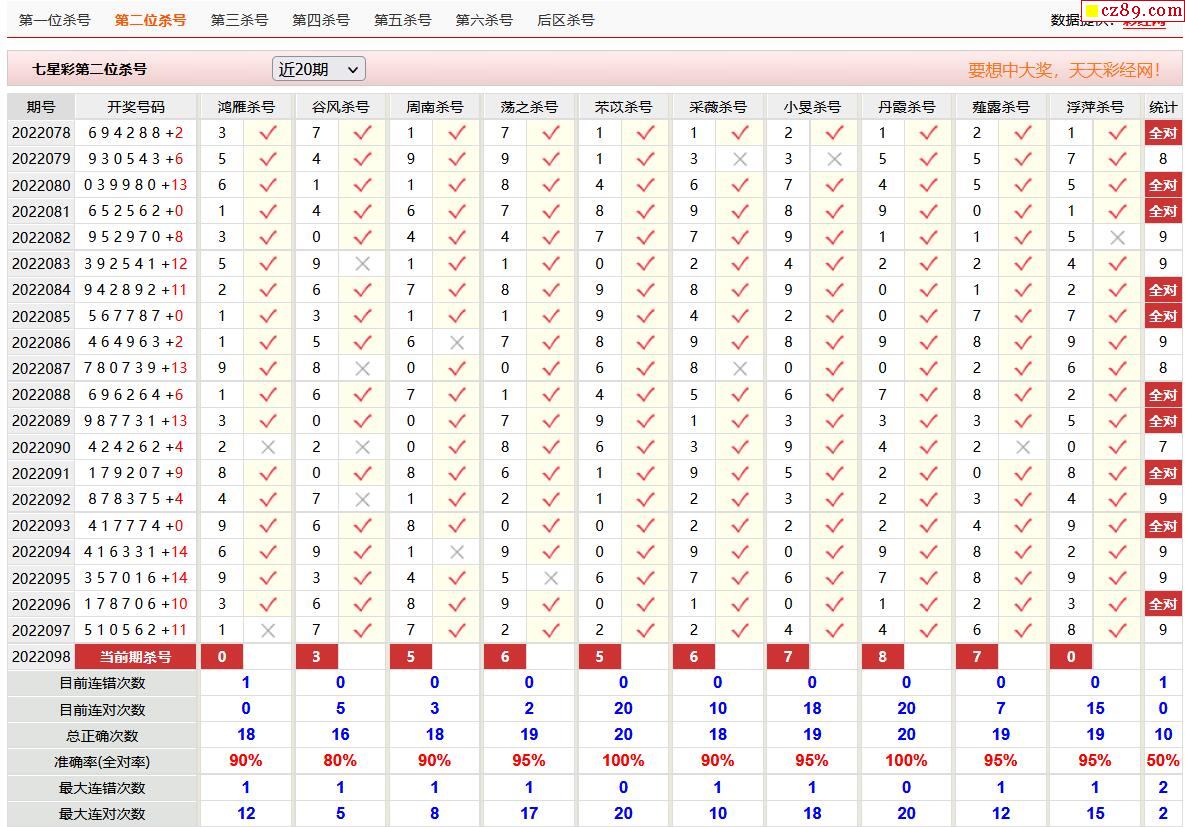The width and height of the screenshot is (1185, 827).
Task: Open the 后区杀号 tab
Action: click(x=566, y=20)
